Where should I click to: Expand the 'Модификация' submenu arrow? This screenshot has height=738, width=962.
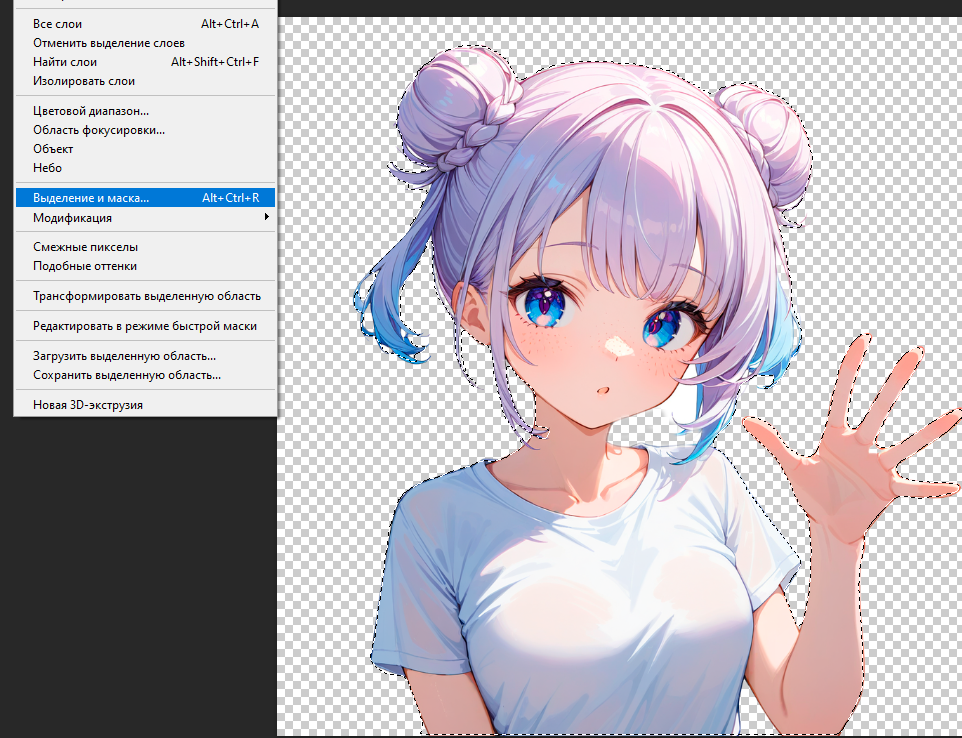tap(266, 217)
